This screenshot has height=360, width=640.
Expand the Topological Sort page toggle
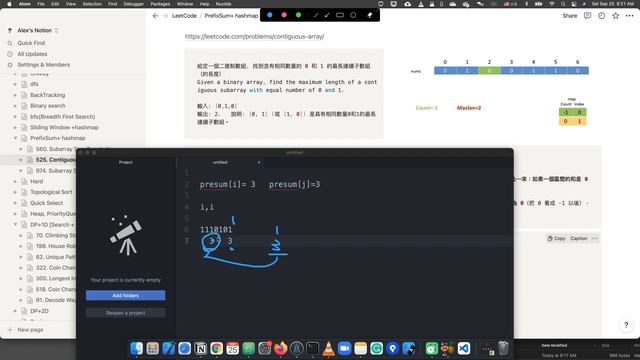click(x=16, y=192)
